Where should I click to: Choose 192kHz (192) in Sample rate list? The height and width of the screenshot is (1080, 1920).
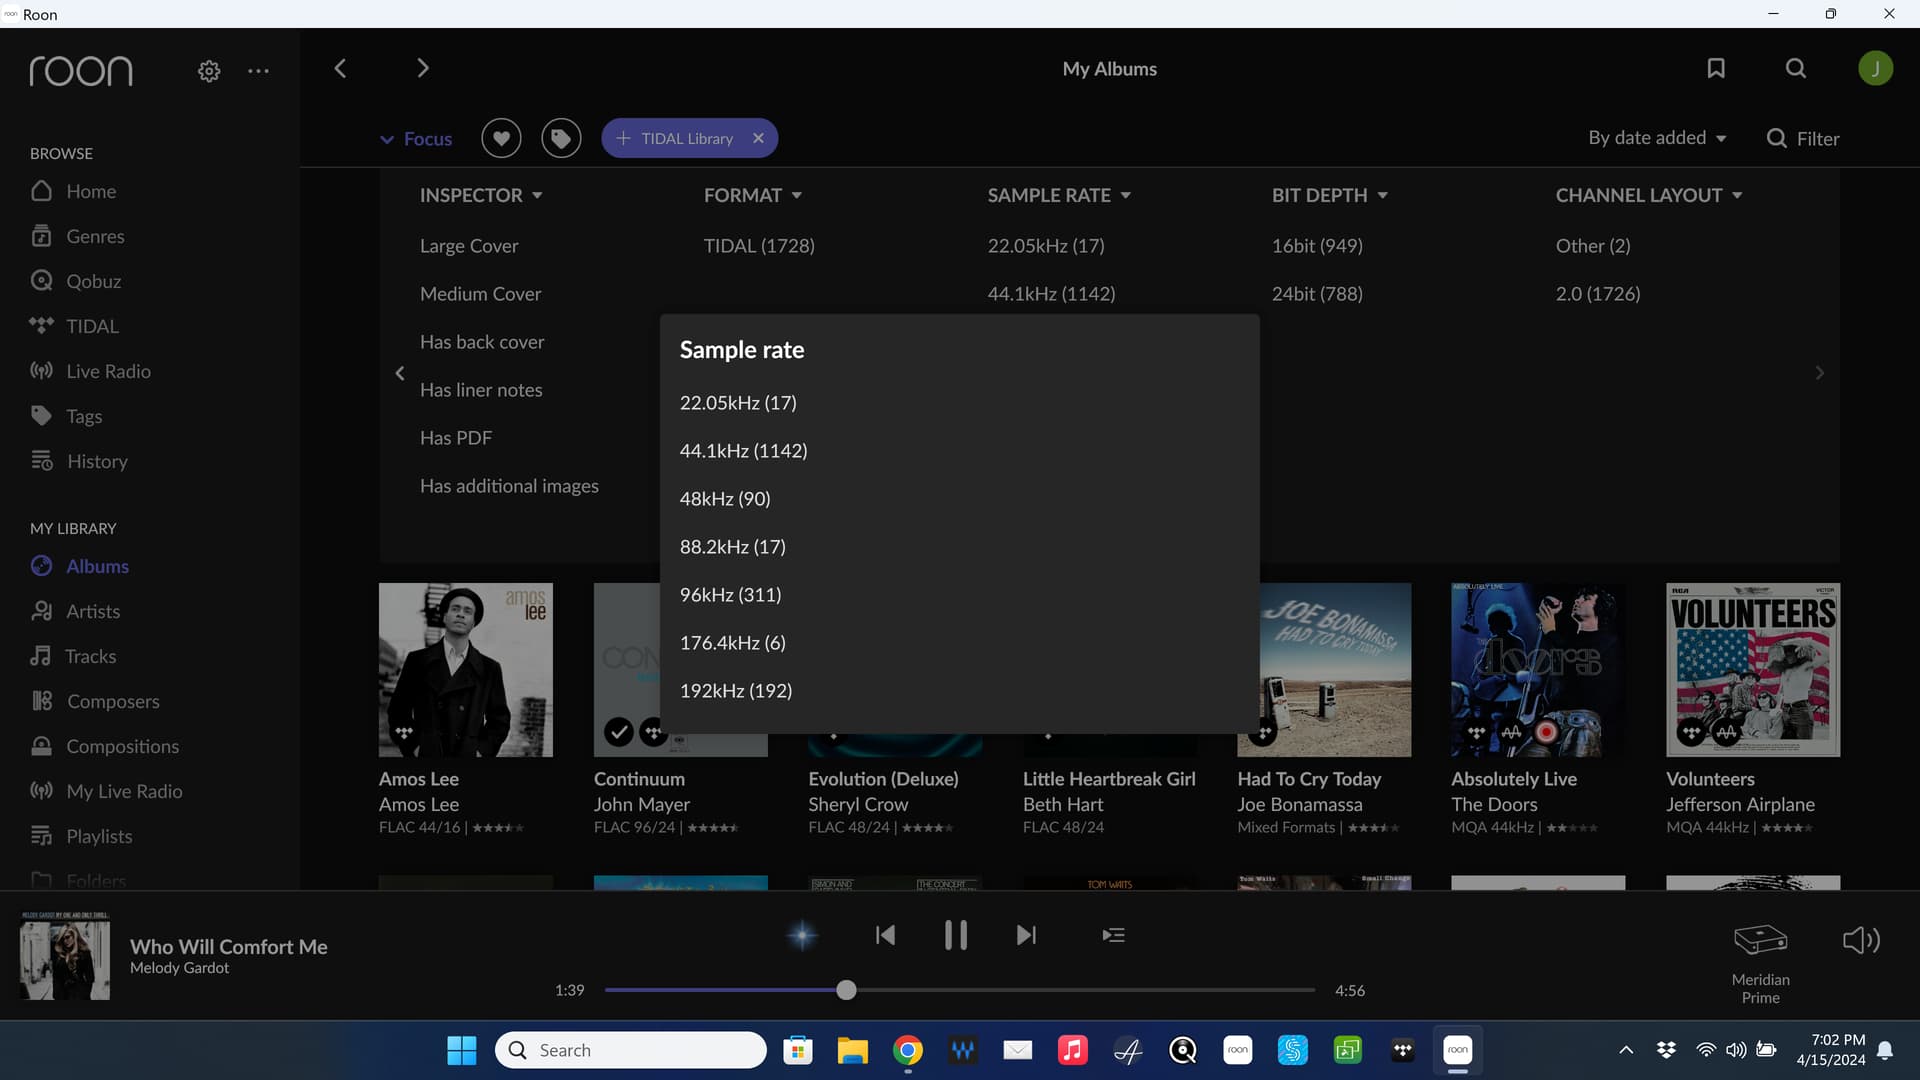click(x=735, y=691)
